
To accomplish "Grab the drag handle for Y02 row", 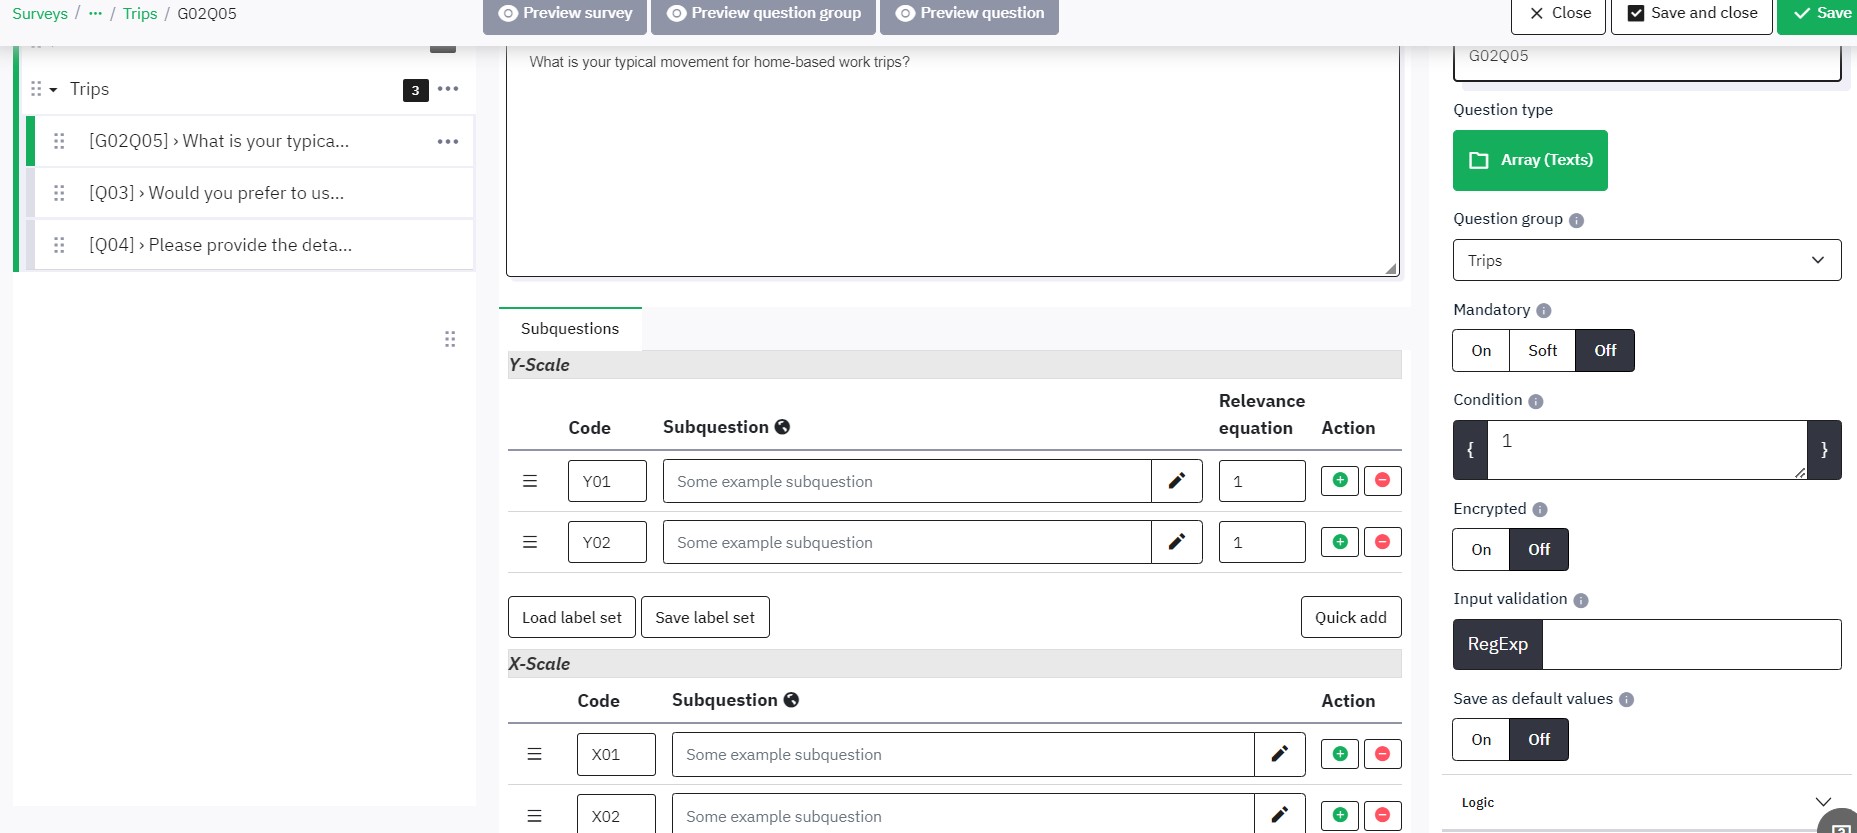I will [x=530, y=542].
